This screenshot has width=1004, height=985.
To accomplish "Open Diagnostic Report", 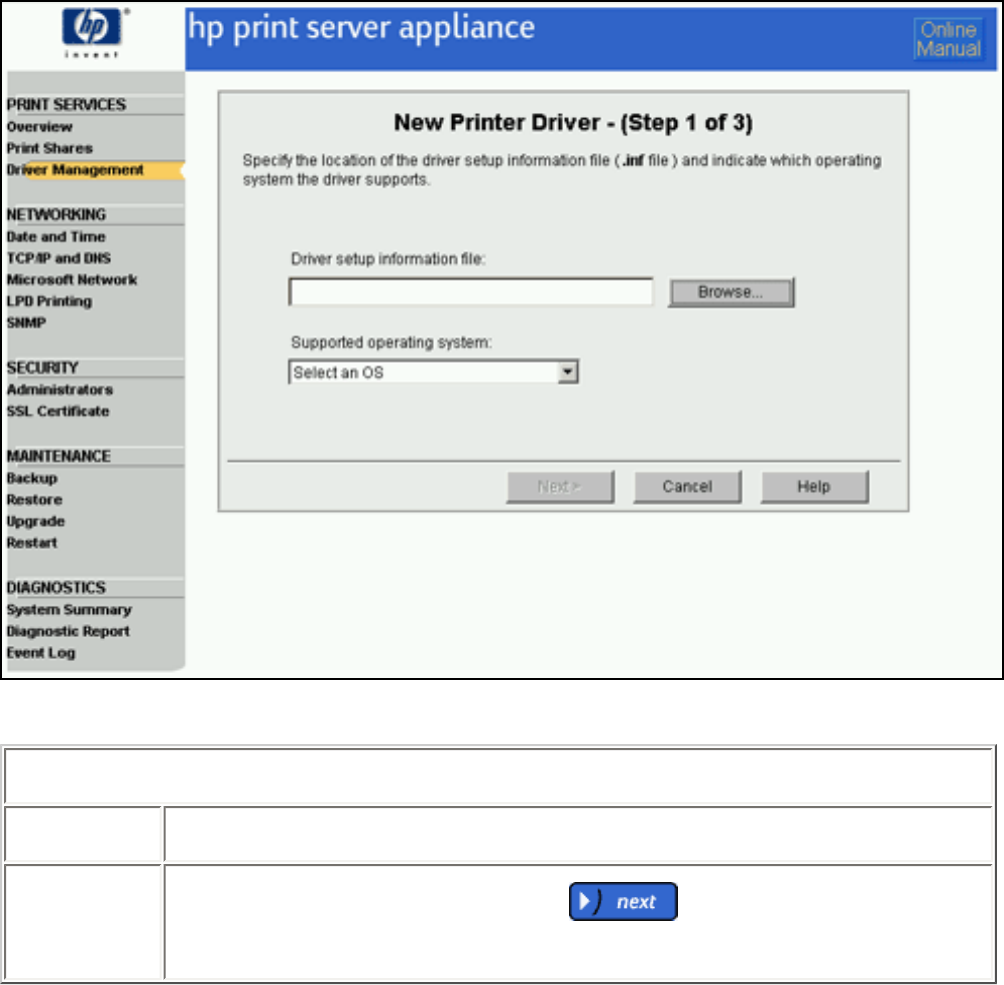I will click(x=69, y=631).
